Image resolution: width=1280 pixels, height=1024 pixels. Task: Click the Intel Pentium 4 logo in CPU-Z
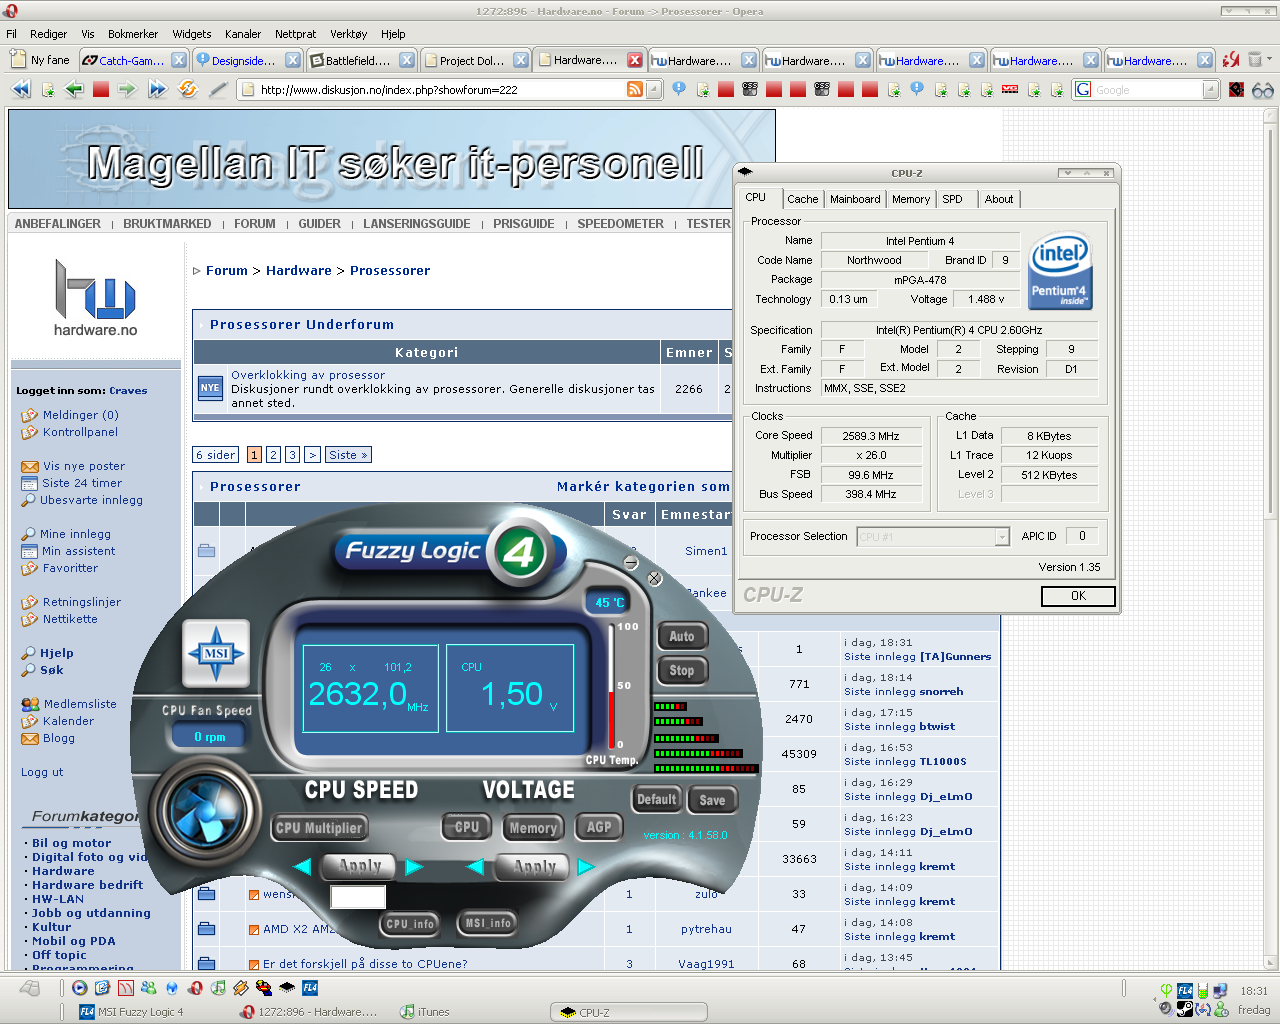[x=1060, y=270]
